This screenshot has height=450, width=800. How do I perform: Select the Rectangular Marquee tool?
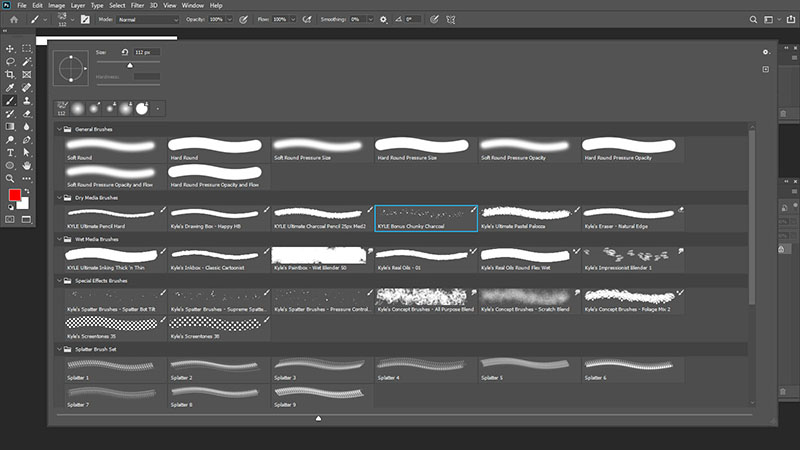pyautogui.click(x=27, y=48)
